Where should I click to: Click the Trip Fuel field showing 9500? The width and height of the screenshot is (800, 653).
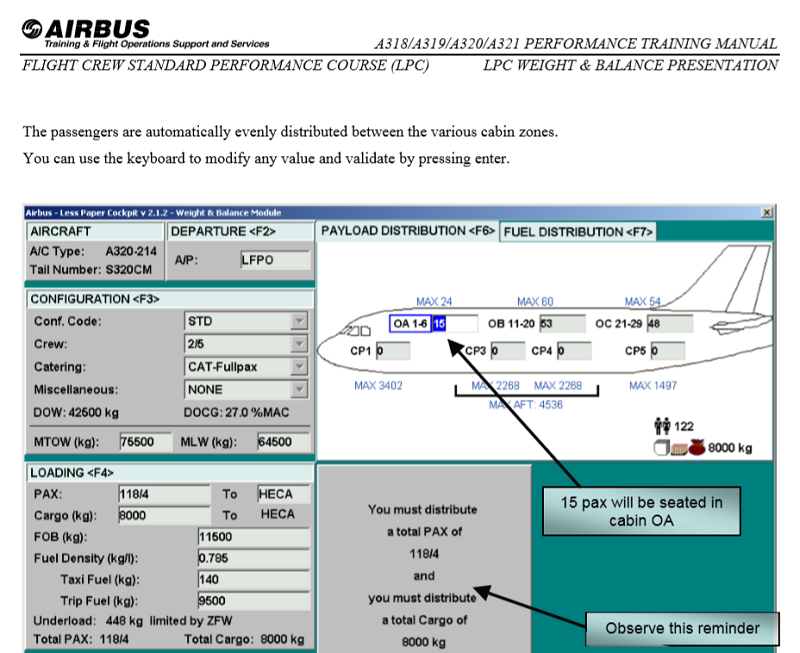[x=254, y=601]
